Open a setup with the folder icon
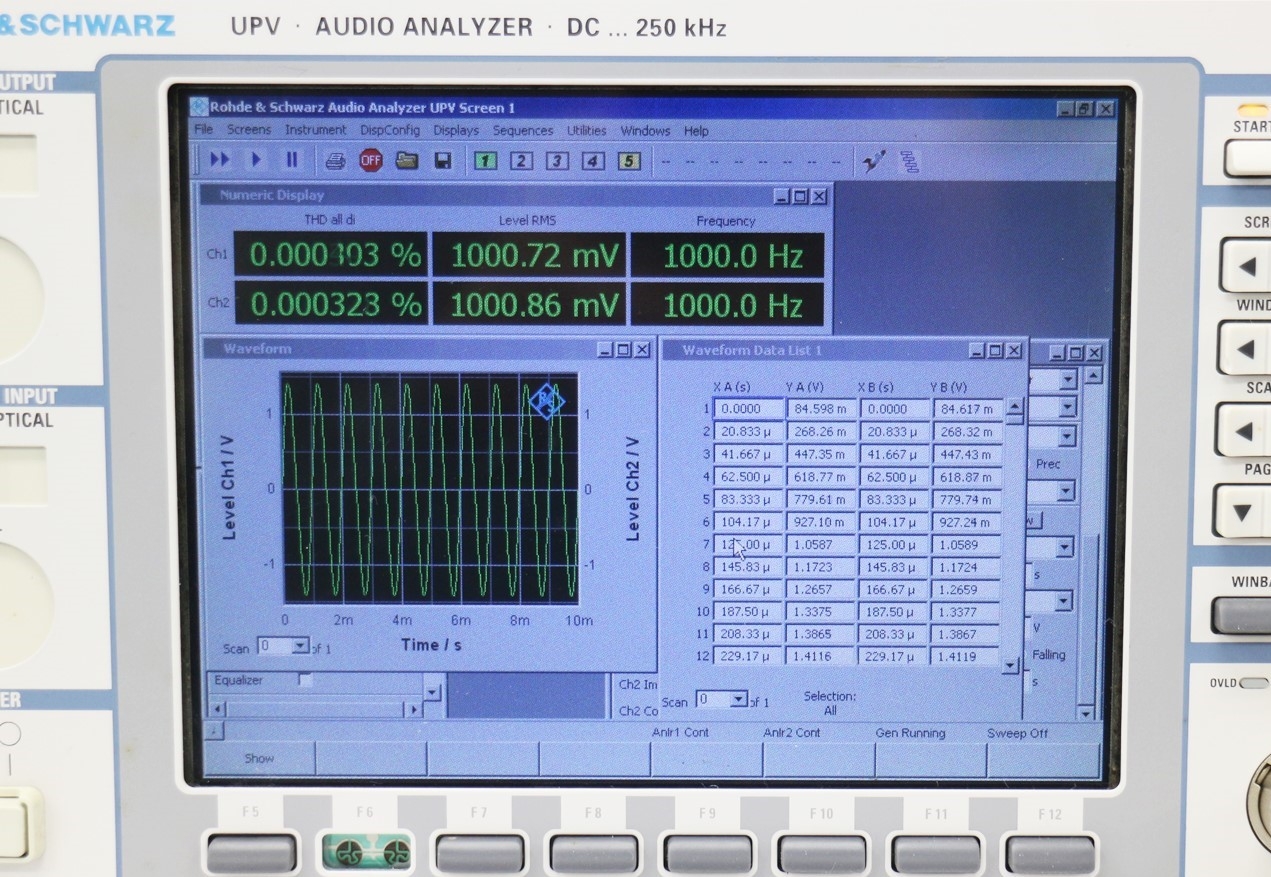This screenshot has height=877, width=1271. (x=406, y=160)
